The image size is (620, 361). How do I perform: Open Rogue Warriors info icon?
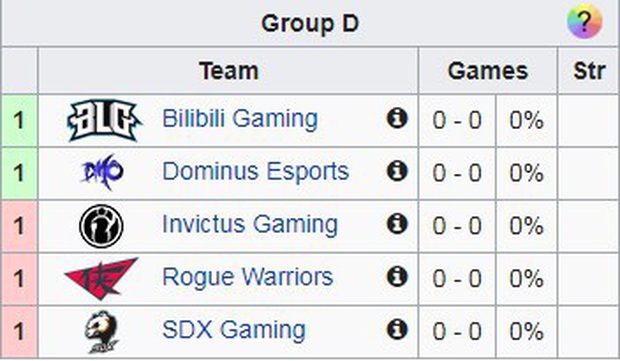pyautogui.click(x=397, y=276)
